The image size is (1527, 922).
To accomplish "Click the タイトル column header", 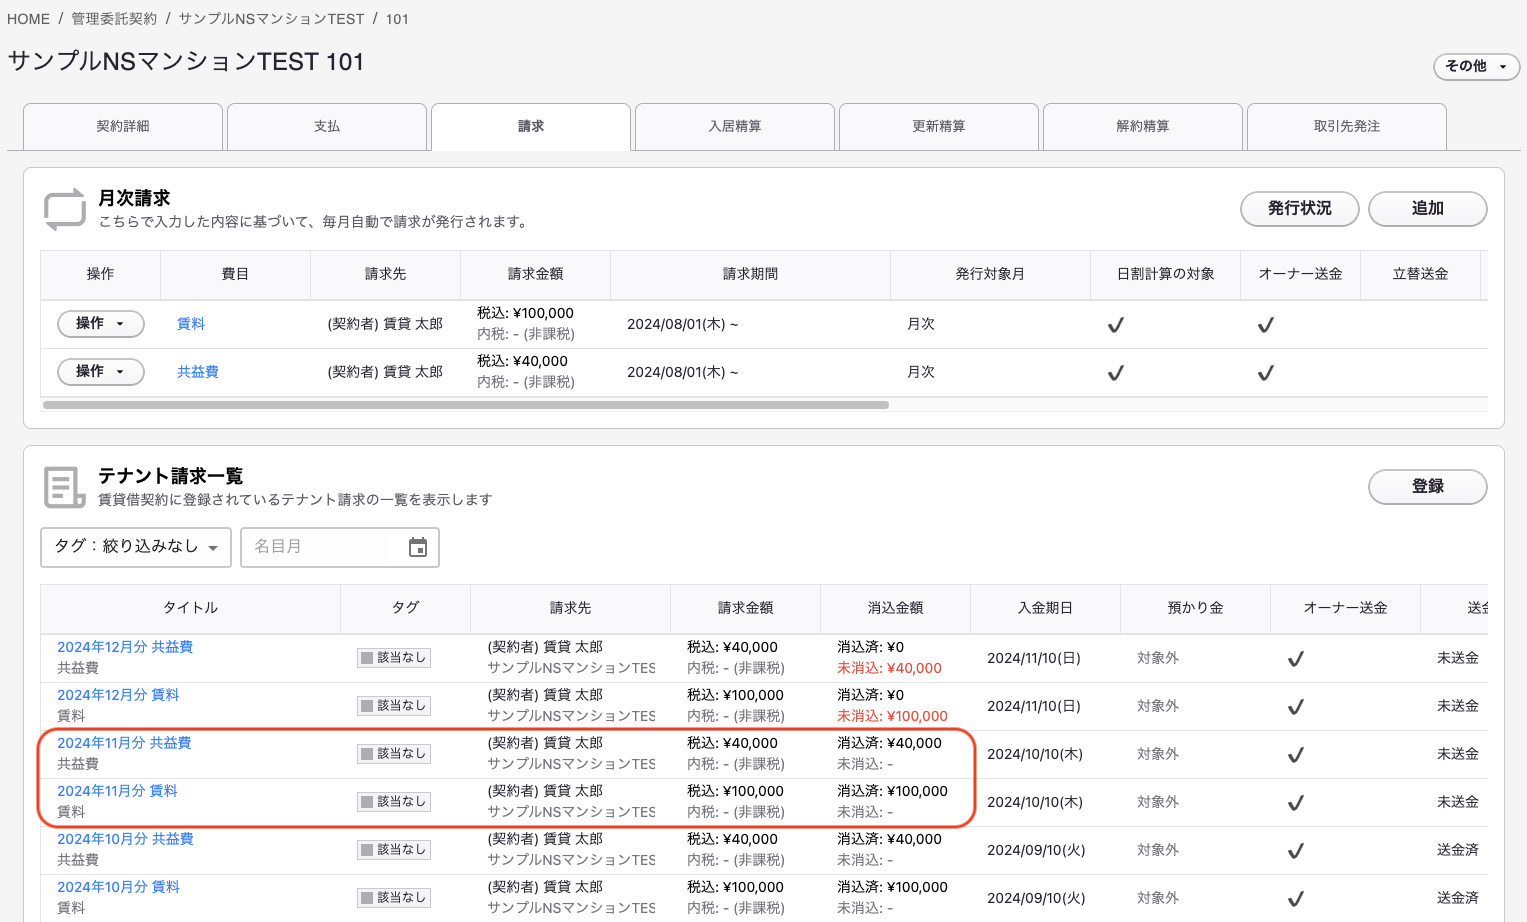I will pos(190,608).
